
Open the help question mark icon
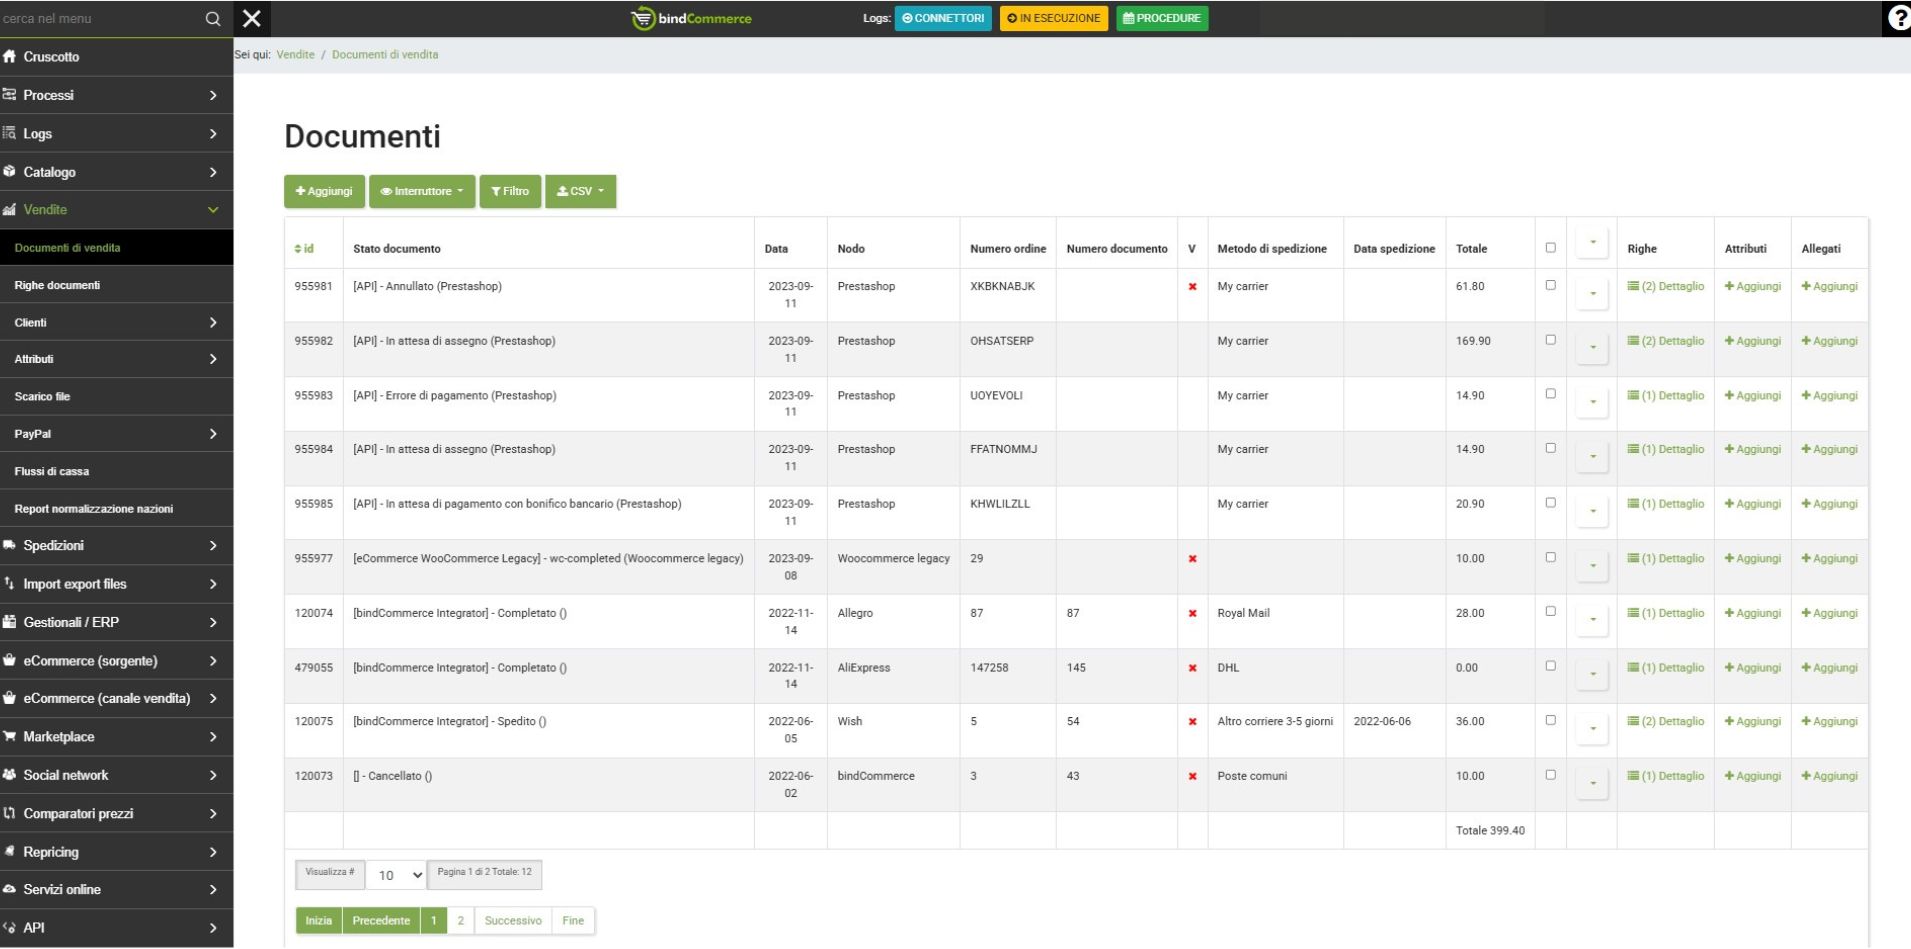click(x=1897, y=19)
